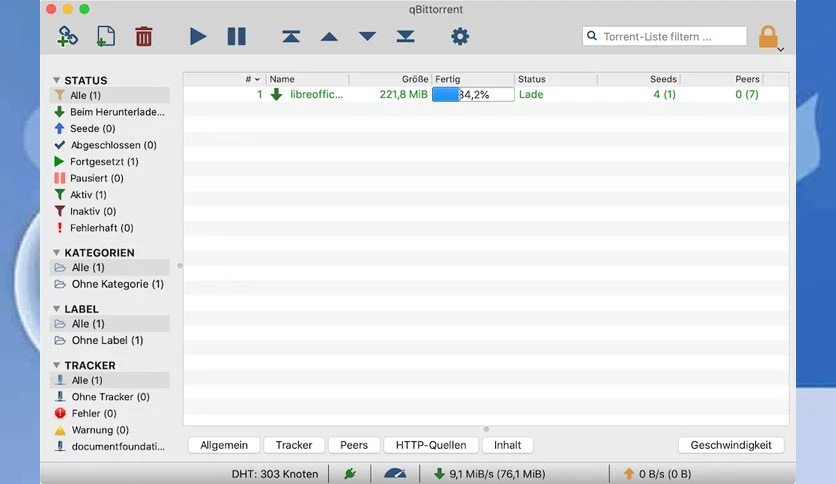Collapse the KATEGORIEN section triangle

[x=56, y=252]
